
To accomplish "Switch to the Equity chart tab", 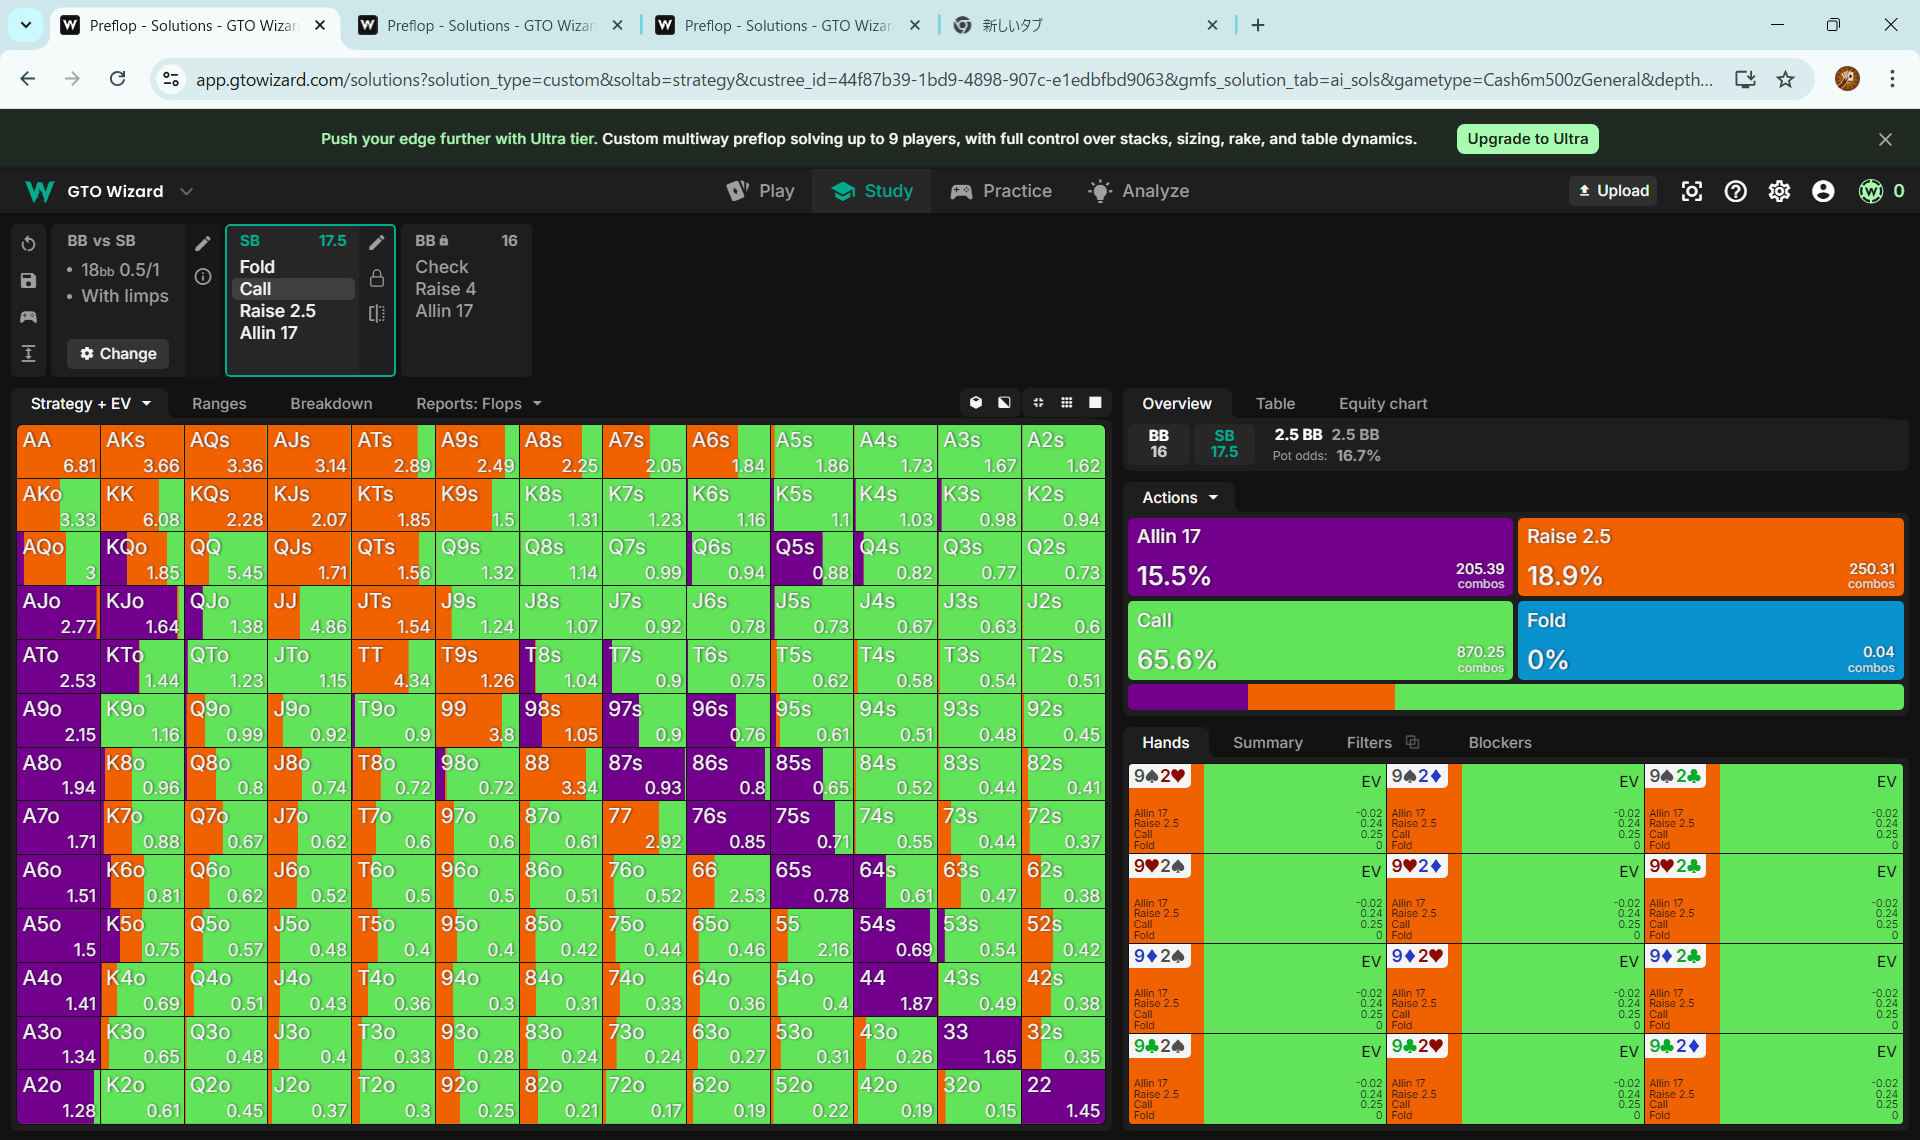I will (x=1382, y=403).
